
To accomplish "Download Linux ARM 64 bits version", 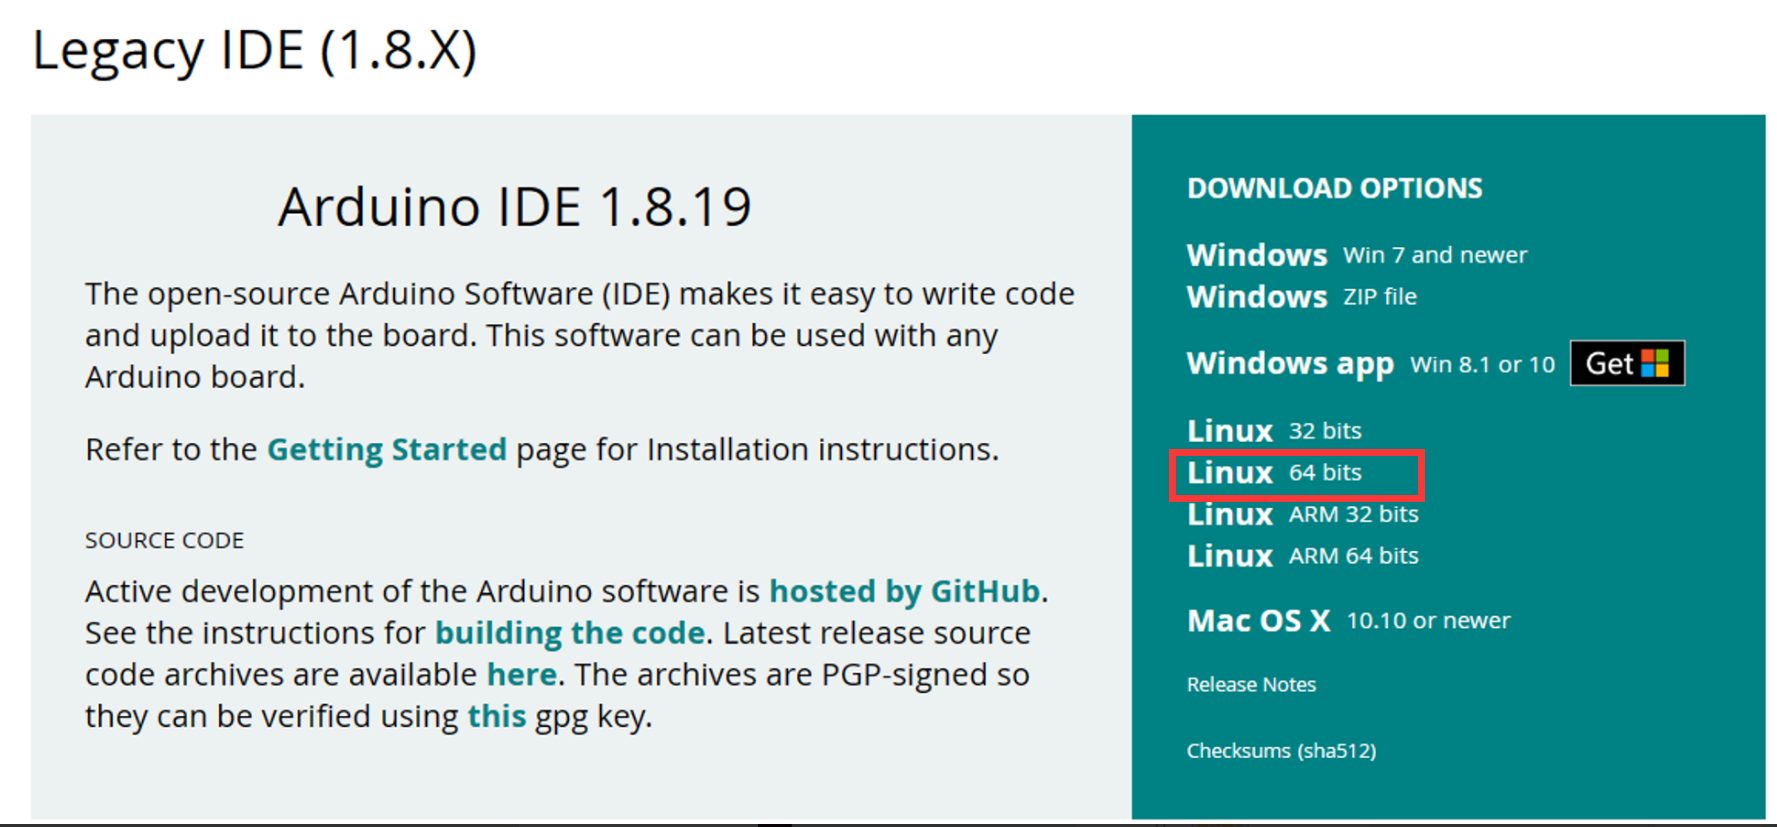I will [1303, 556].
